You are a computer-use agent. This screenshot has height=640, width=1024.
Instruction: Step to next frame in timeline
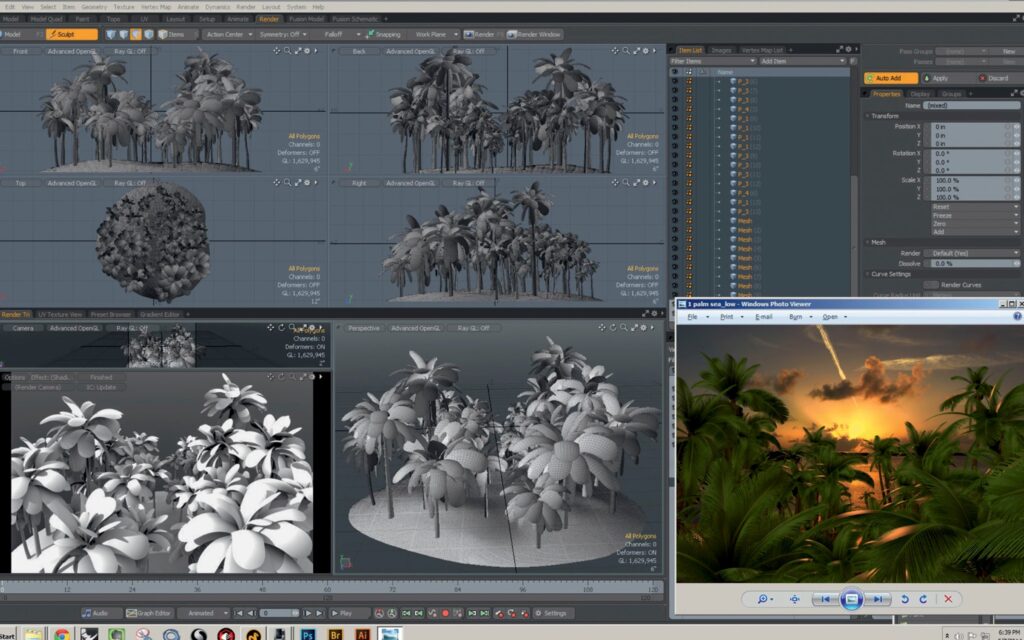coord(308,613)
